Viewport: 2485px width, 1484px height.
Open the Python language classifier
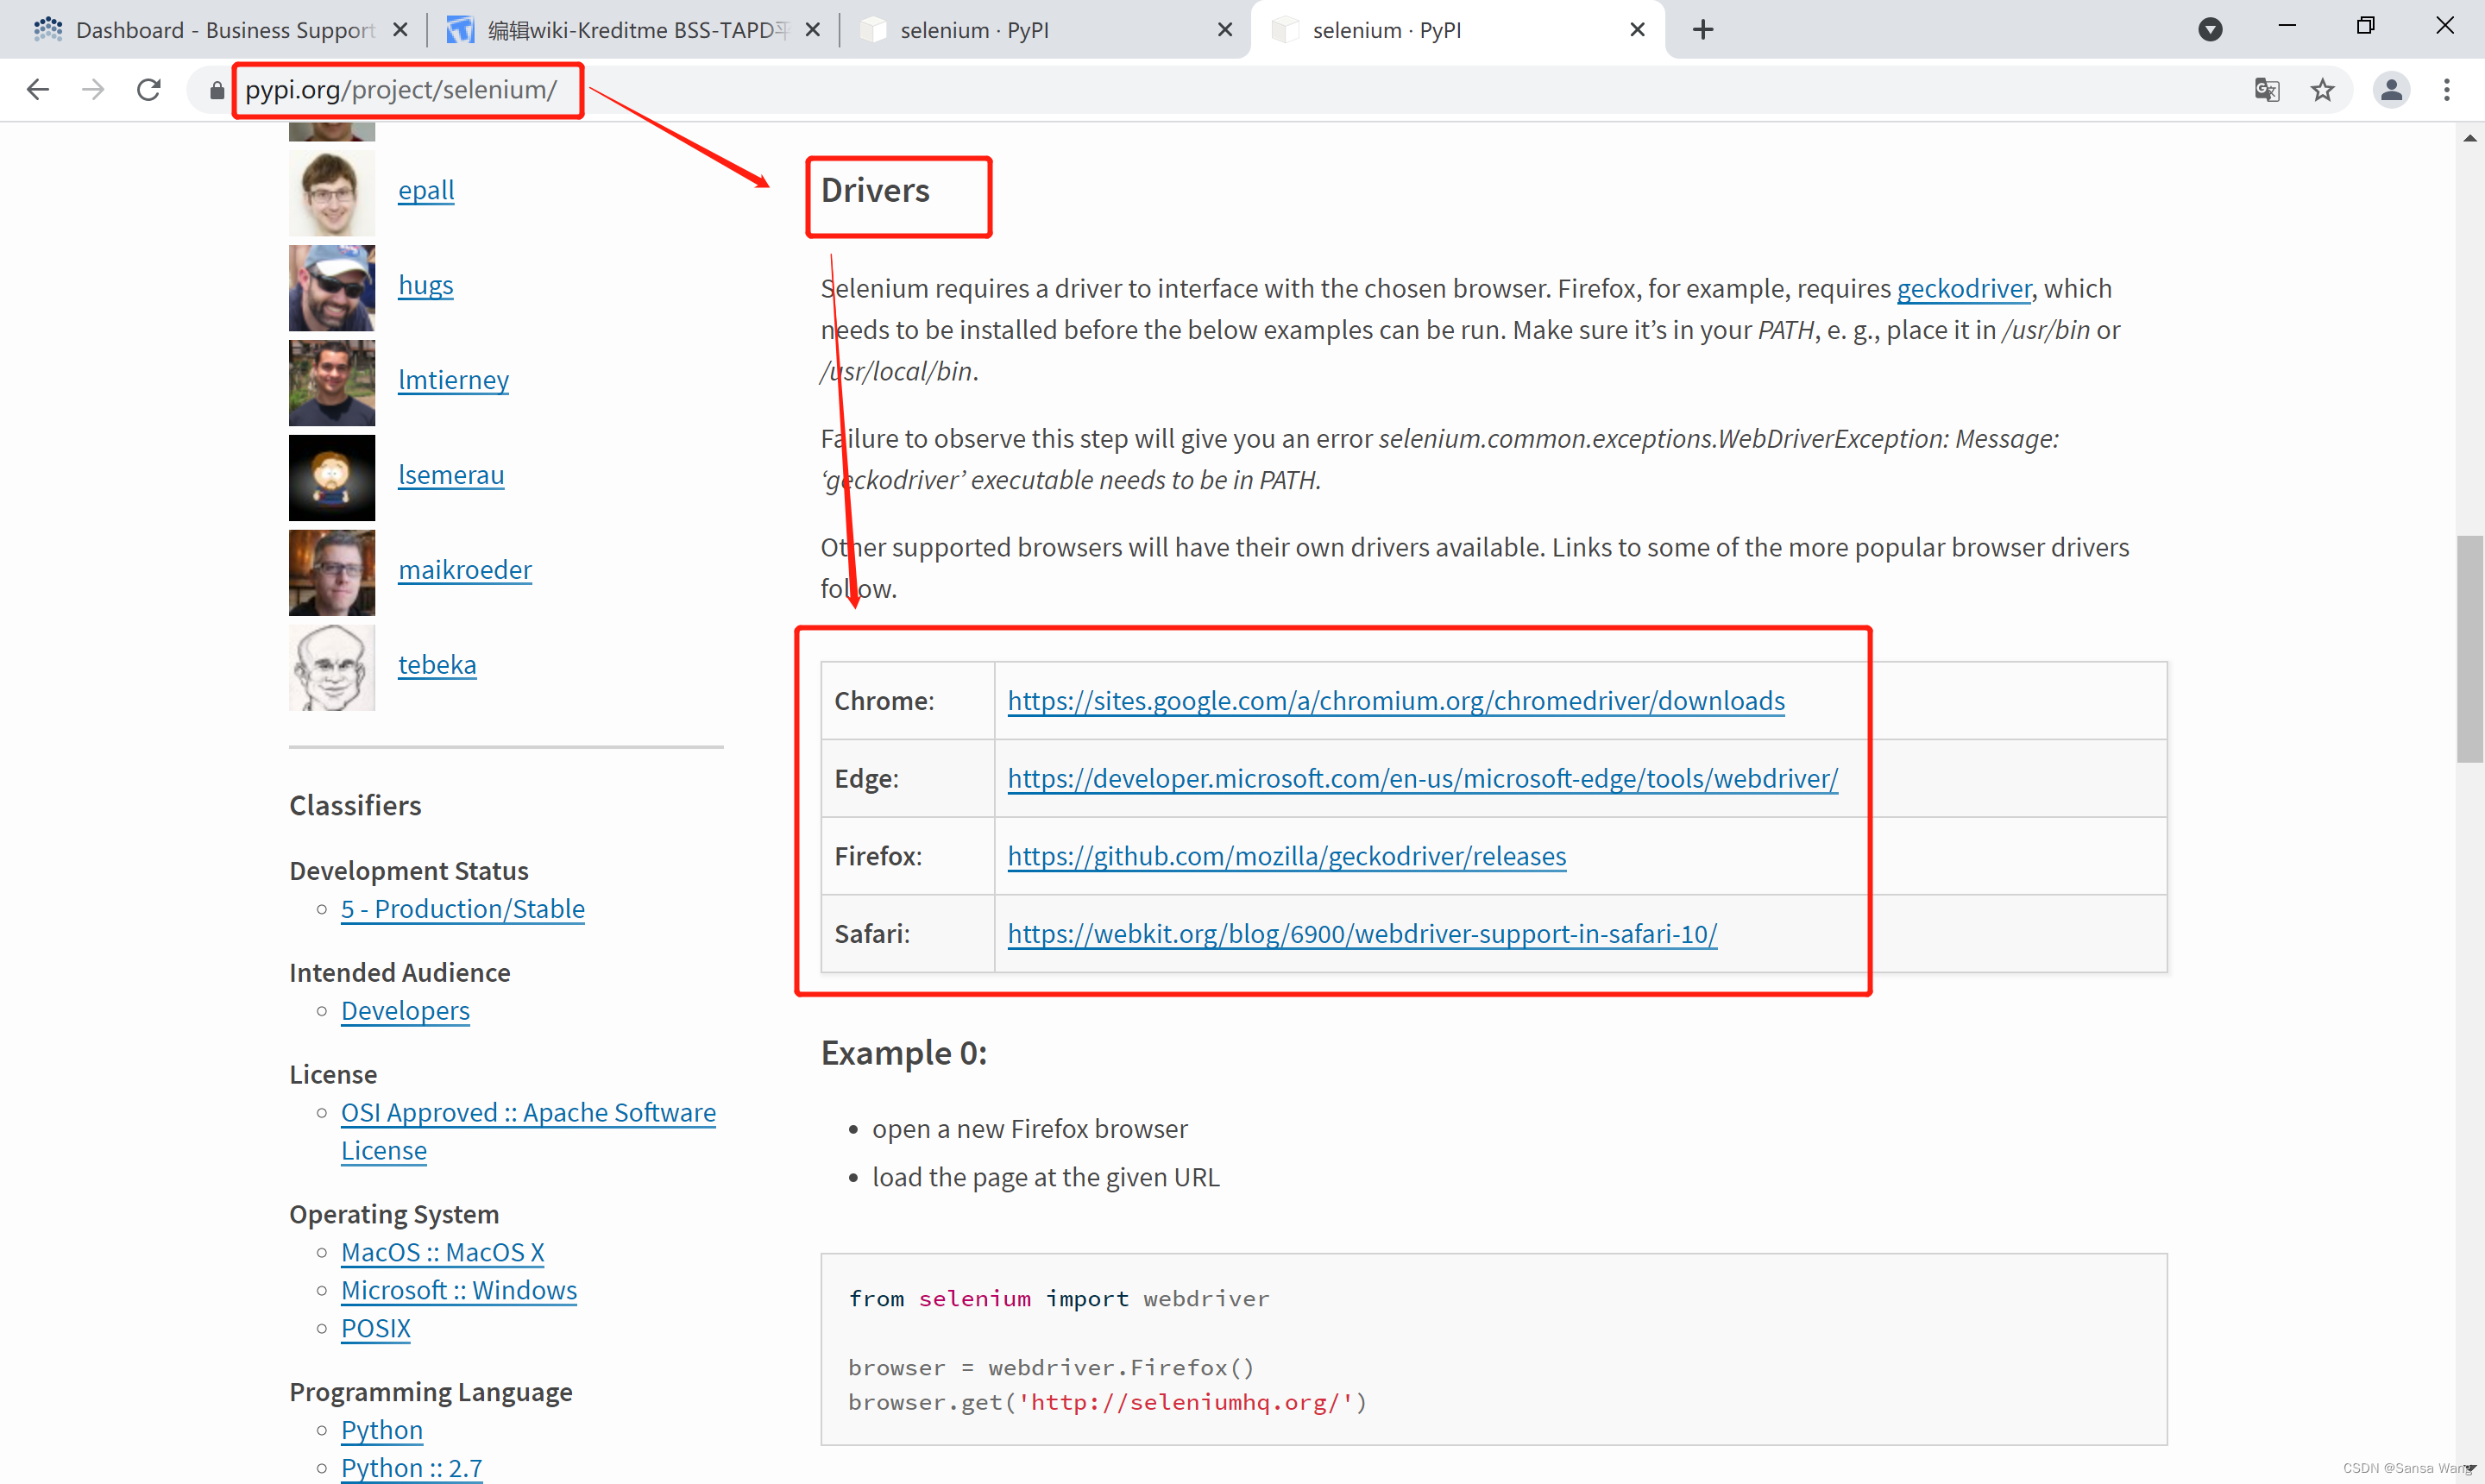pos(382,1431)
